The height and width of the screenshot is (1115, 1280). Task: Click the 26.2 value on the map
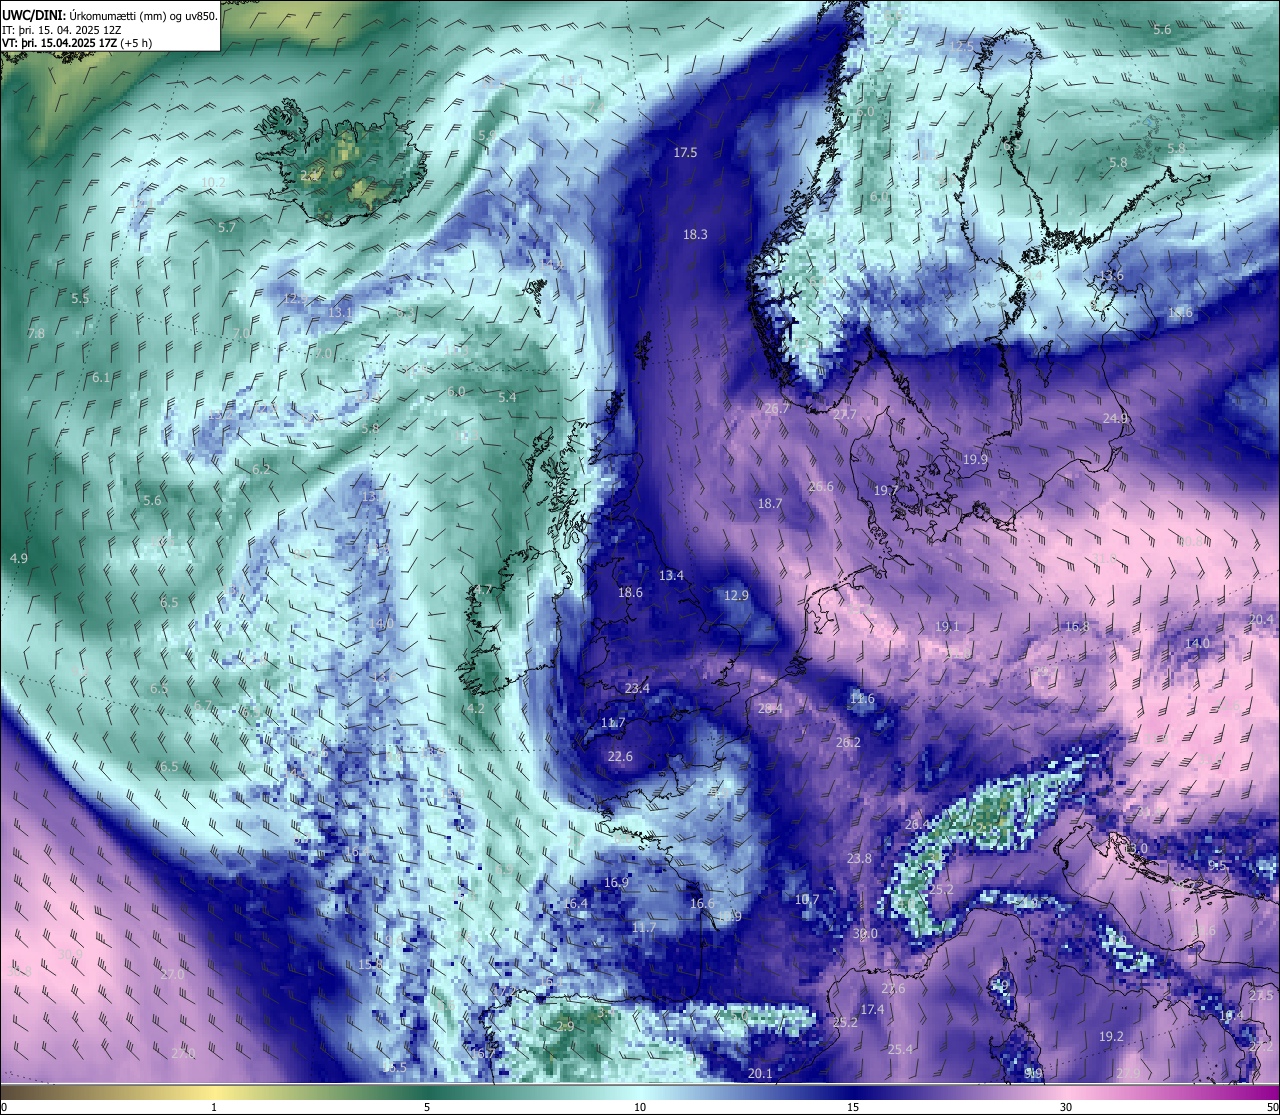pyautogui.click(x=848, y=742)
